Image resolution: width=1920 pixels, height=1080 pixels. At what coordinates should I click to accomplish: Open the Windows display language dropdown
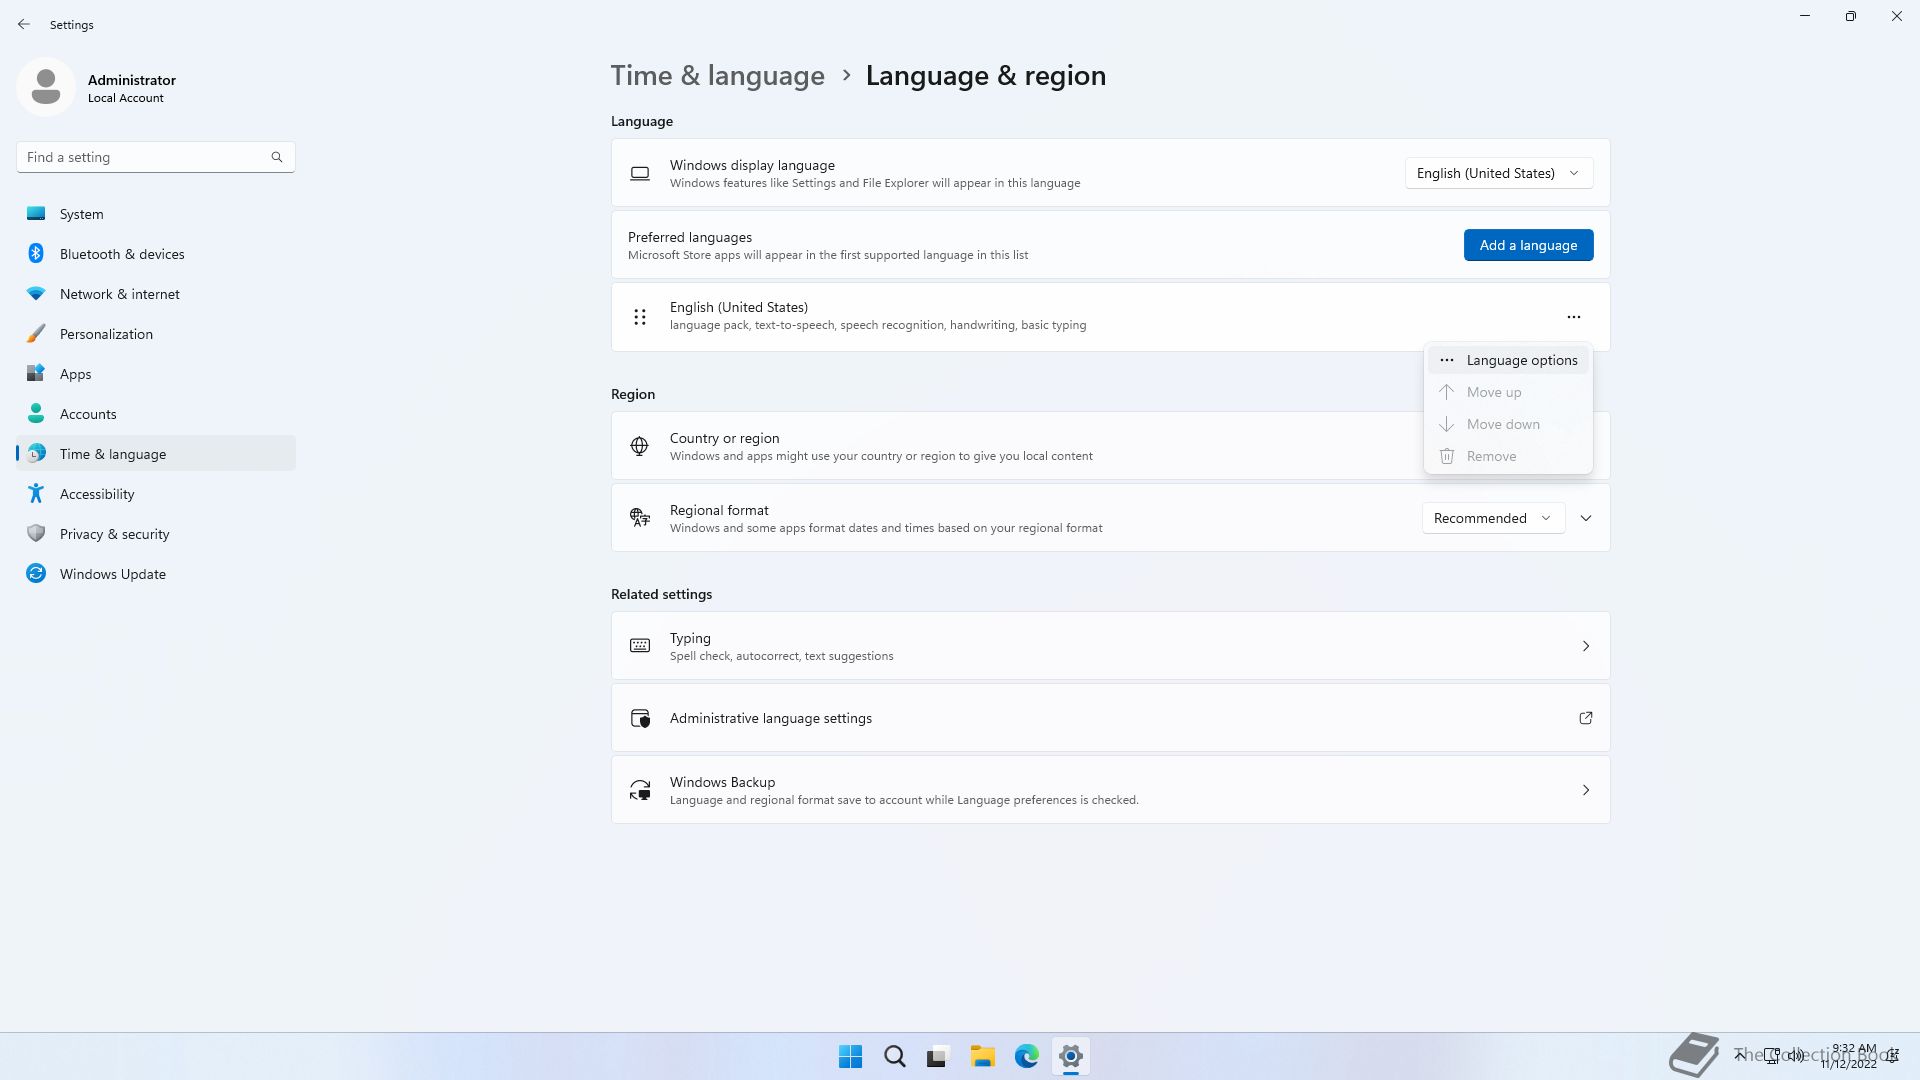[1498, 173]
